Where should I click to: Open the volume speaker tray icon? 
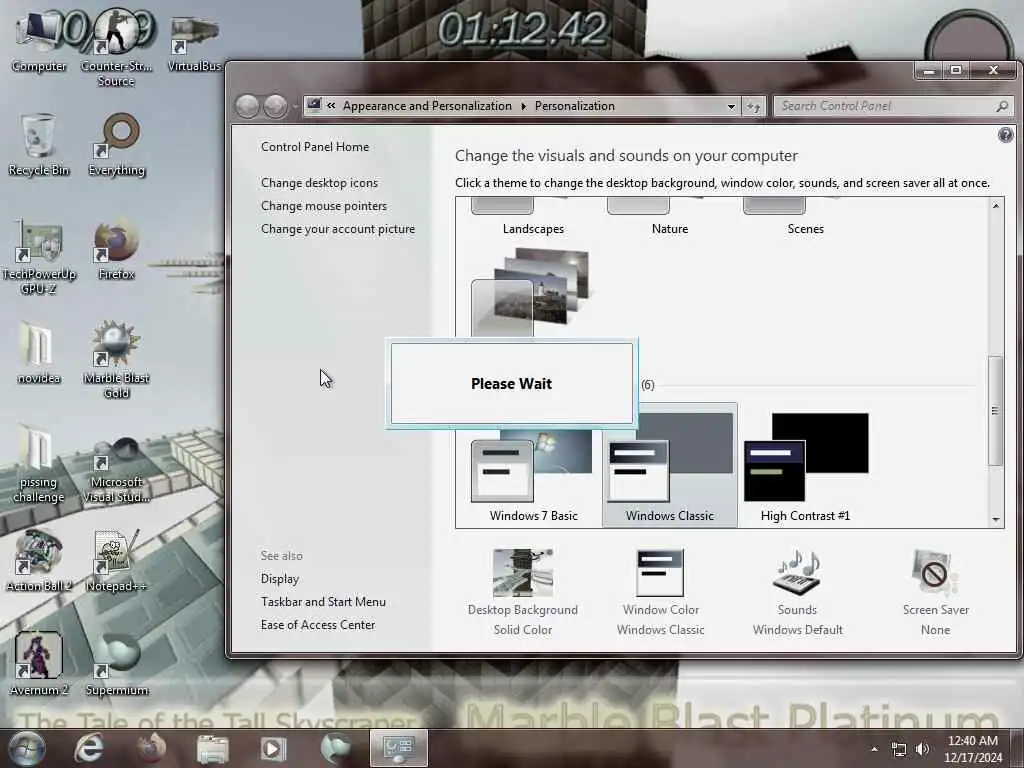point(922,749)
